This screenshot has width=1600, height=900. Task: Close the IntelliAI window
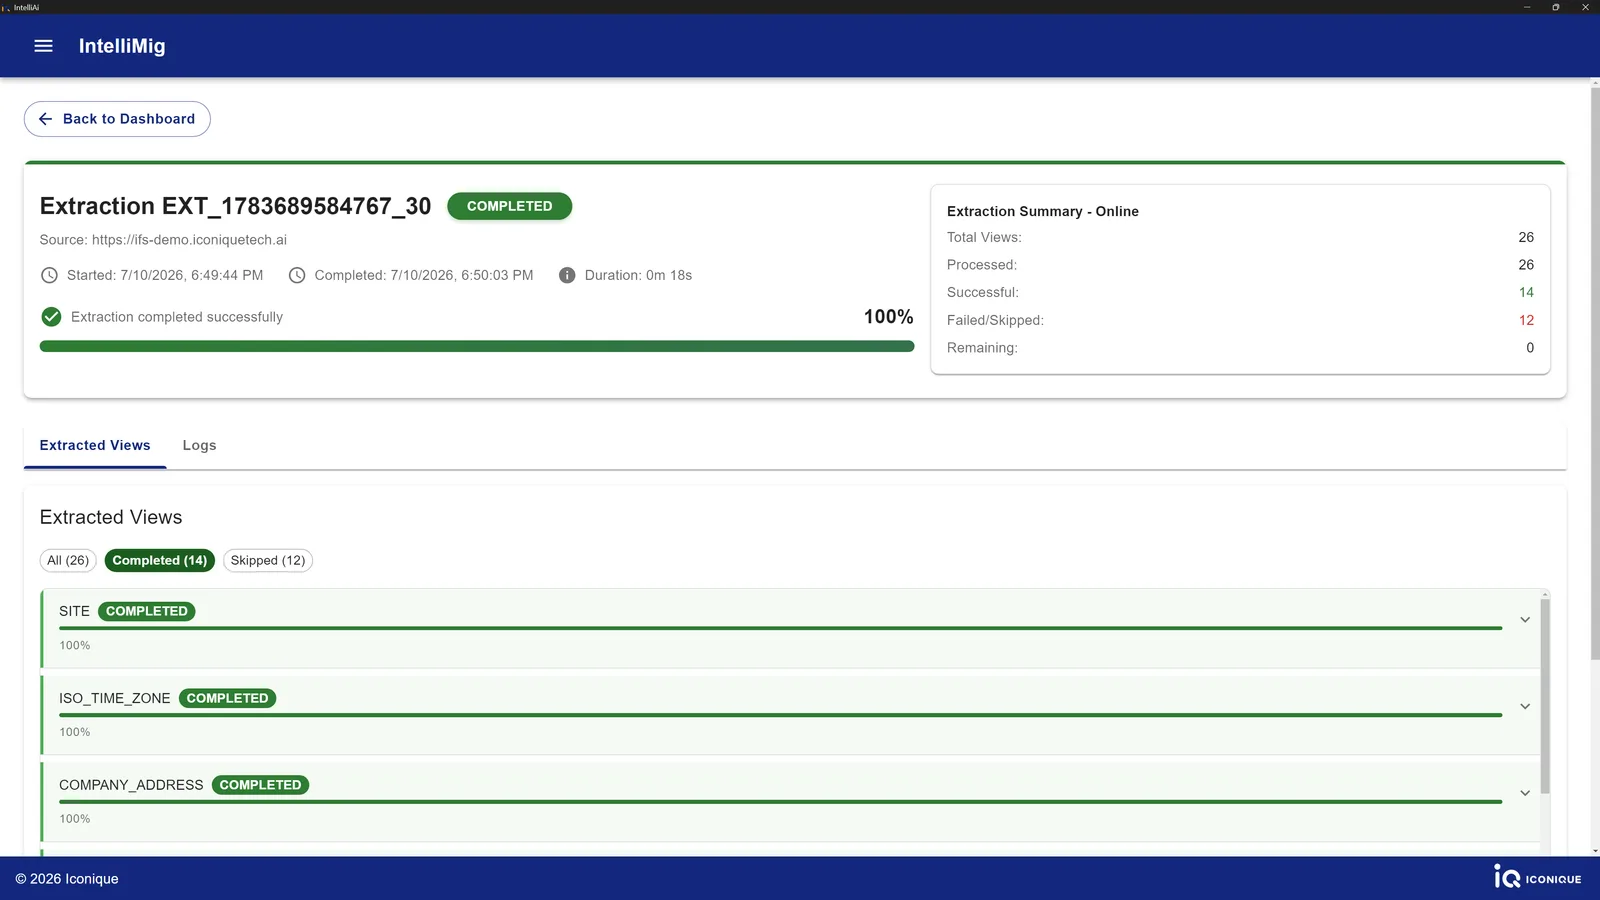coord(1585,7)
